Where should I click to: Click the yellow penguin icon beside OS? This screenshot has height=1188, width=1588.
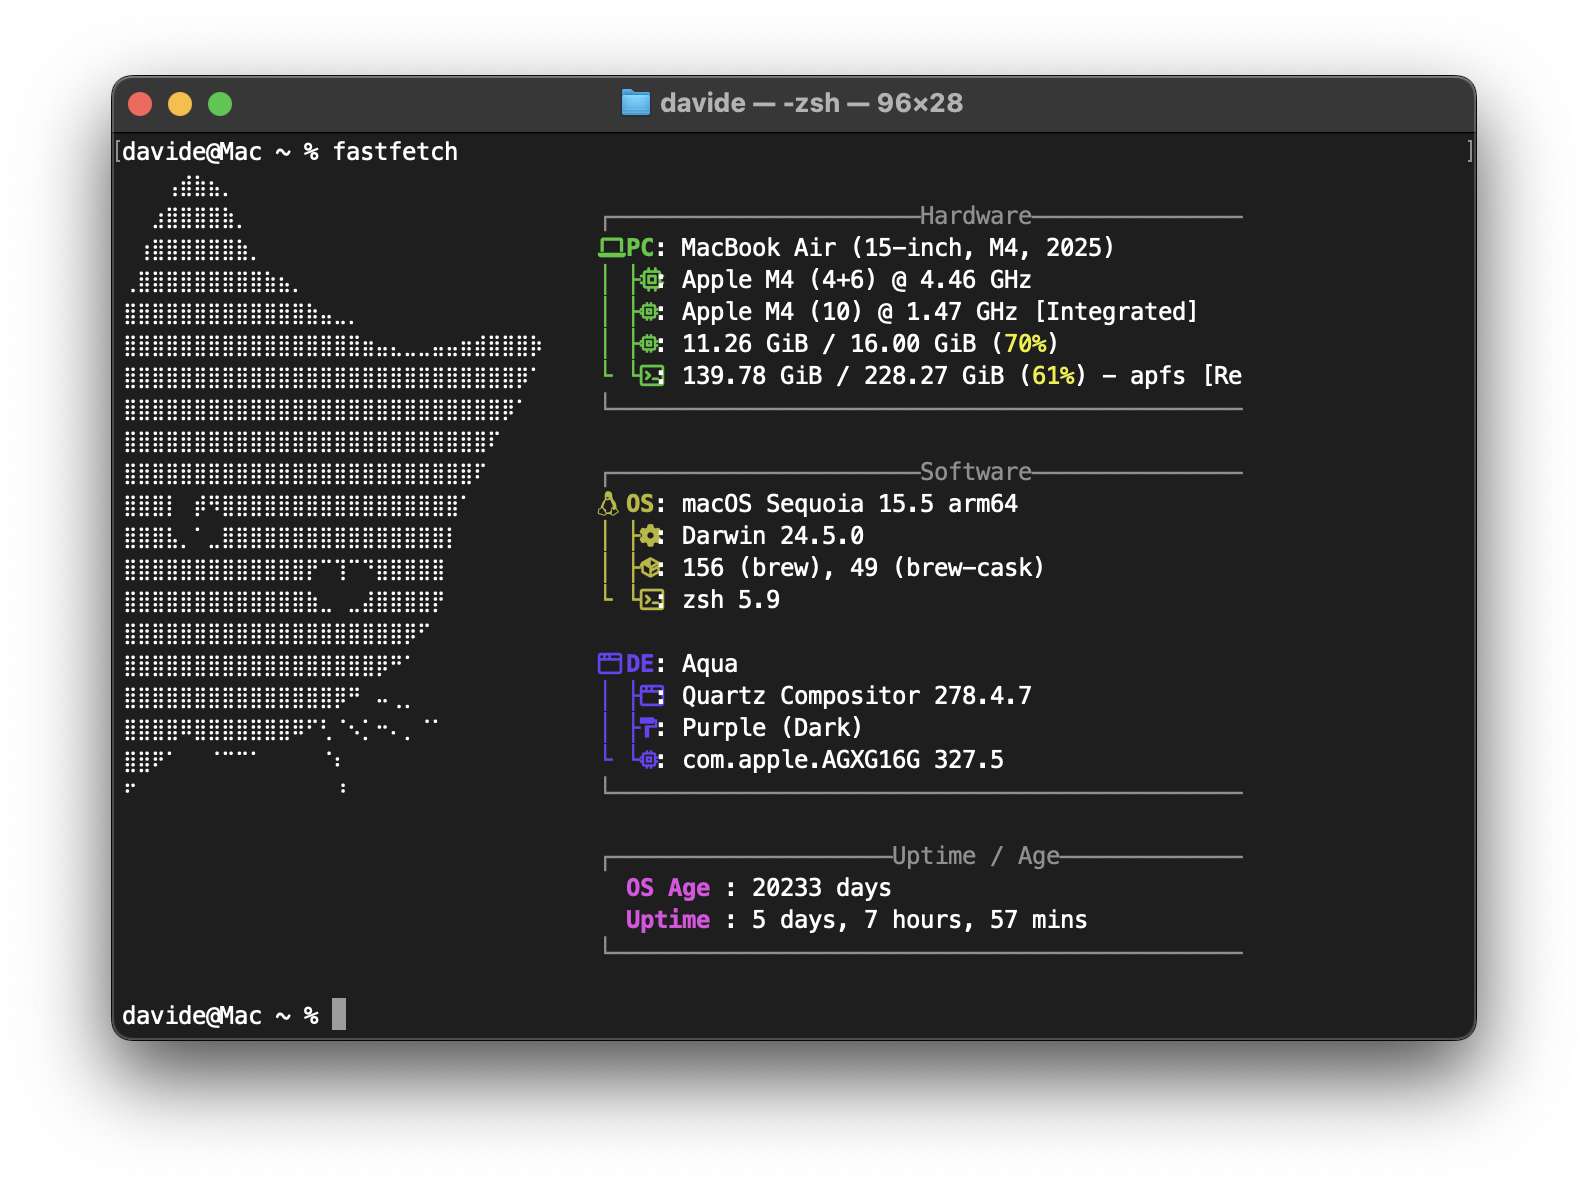(608, 503)
